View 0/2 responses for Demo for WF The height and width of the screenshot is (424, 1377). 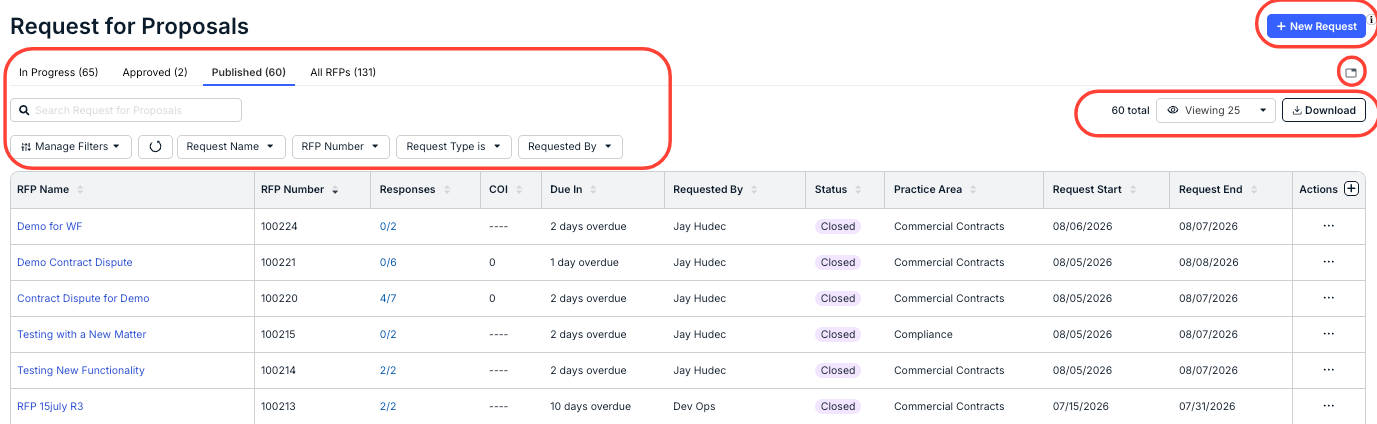(388, 226)
